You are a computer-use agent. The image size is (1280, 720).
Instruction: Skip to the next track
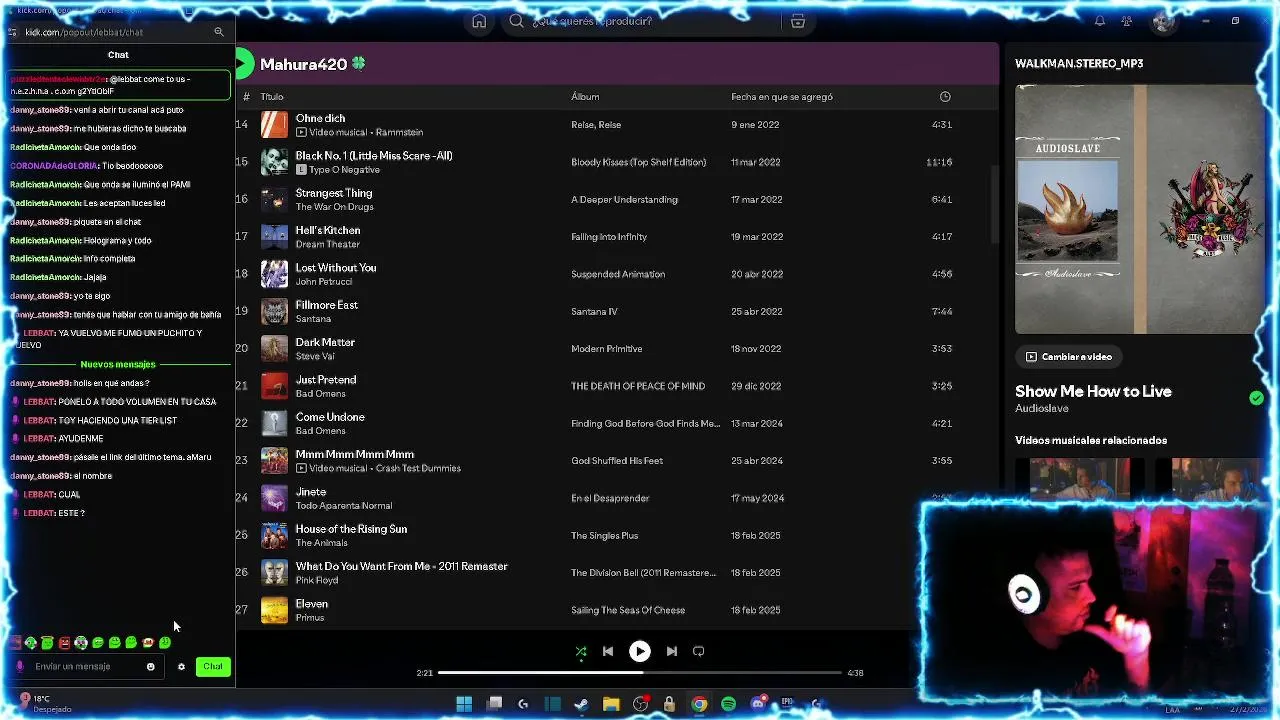click(672, 651)
